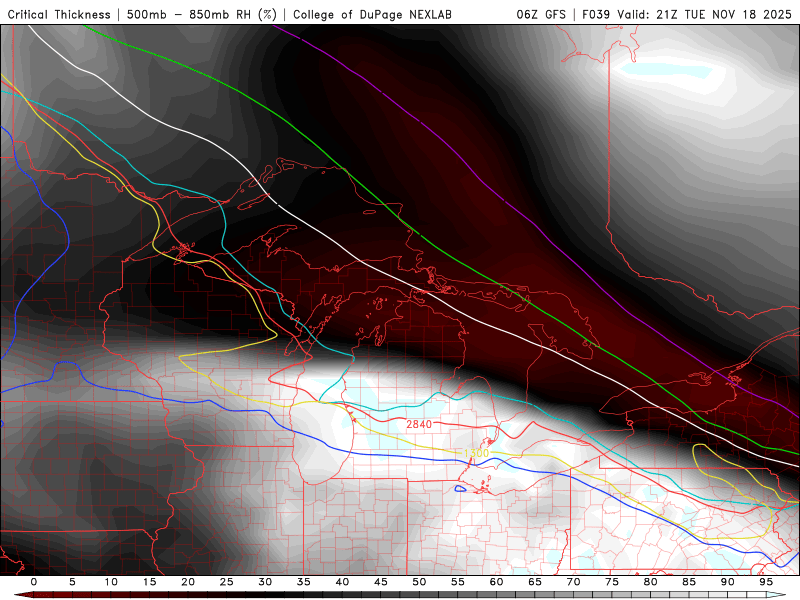Click the "40" colorbar scale label

coord(342,582)
